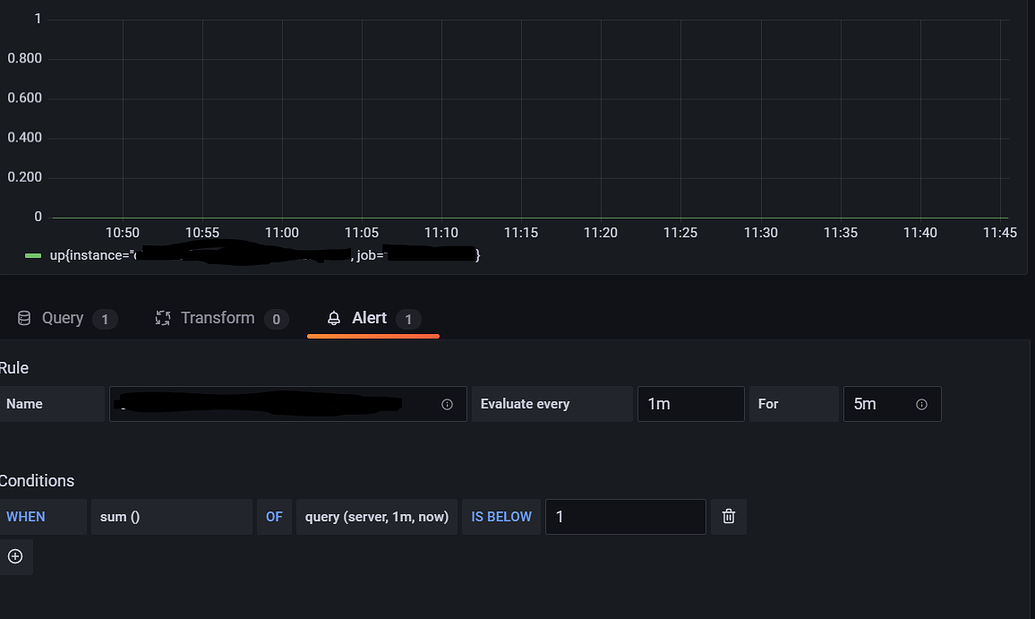
Task: Click the database icon beside Query
Action: click(22, 318)
